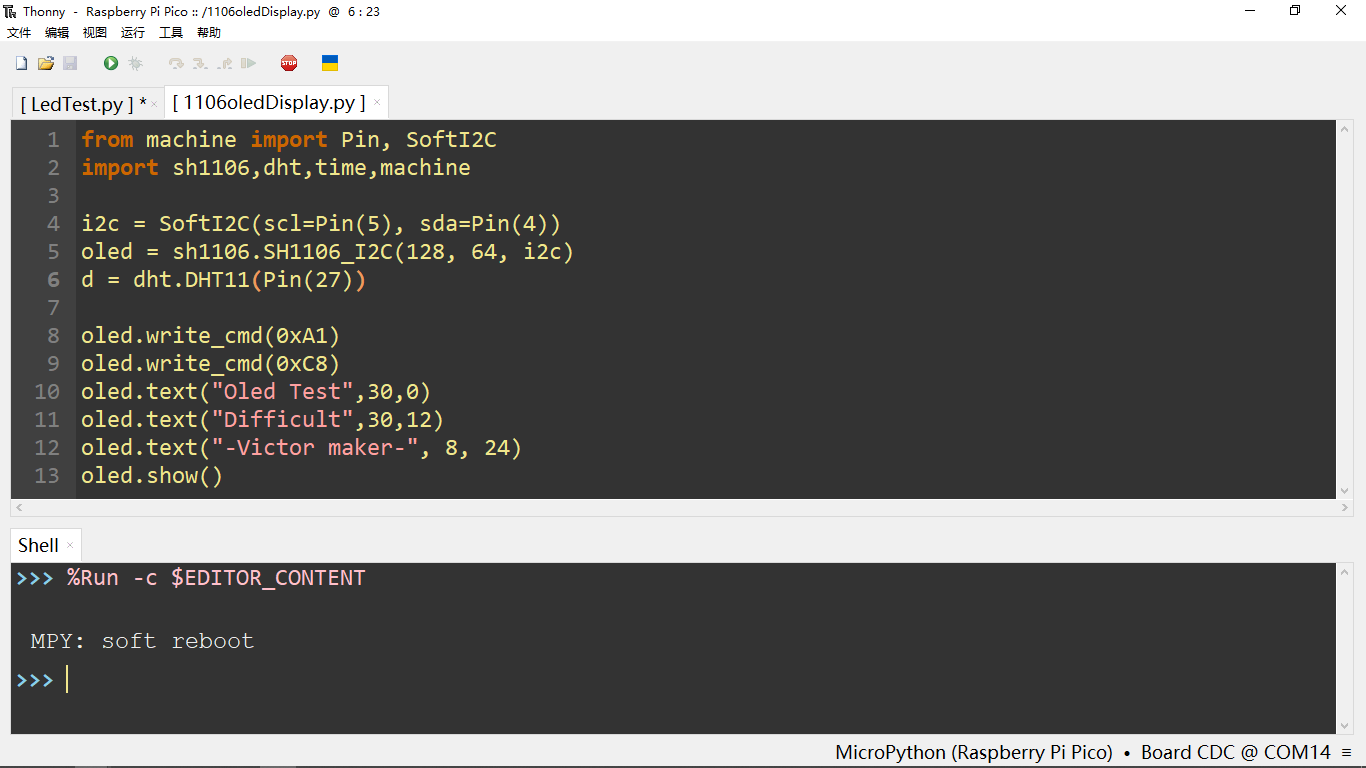Click editor horizontal scrollbar left arrow
Screen dimensions: 1366x768
tap(18, 508)
